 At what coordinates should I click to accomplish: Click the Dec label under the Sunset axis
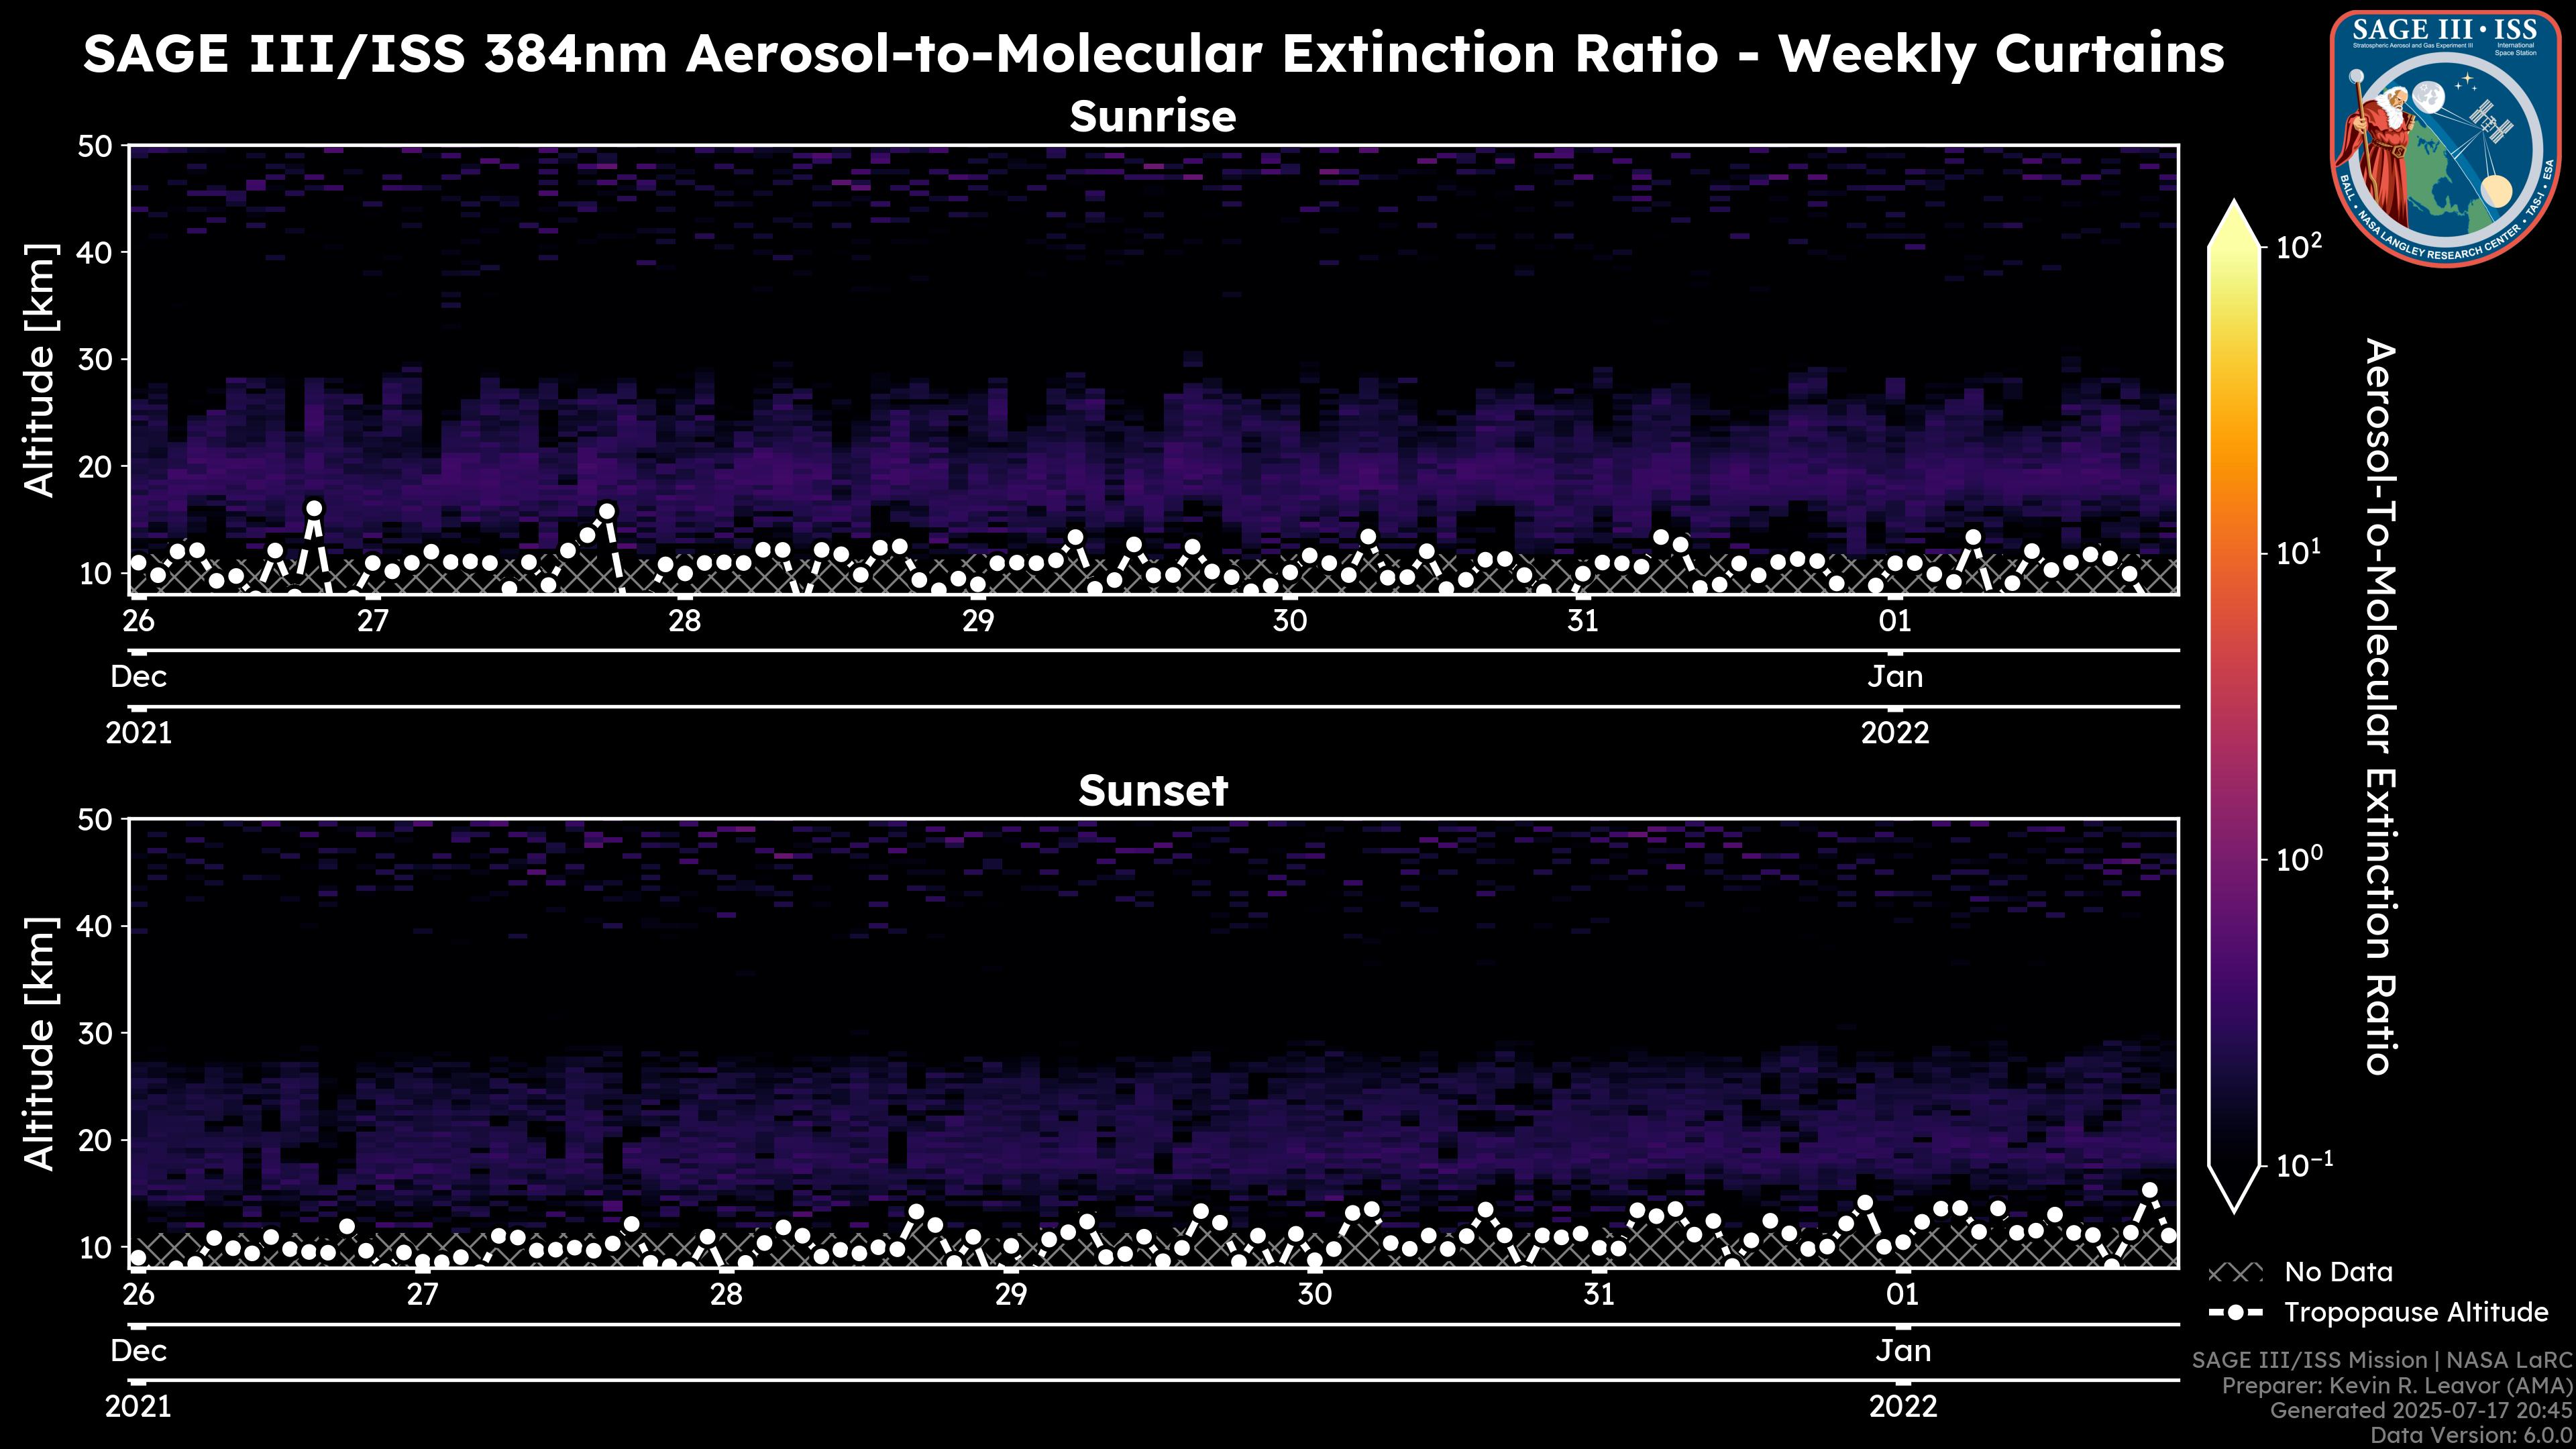138,1351
